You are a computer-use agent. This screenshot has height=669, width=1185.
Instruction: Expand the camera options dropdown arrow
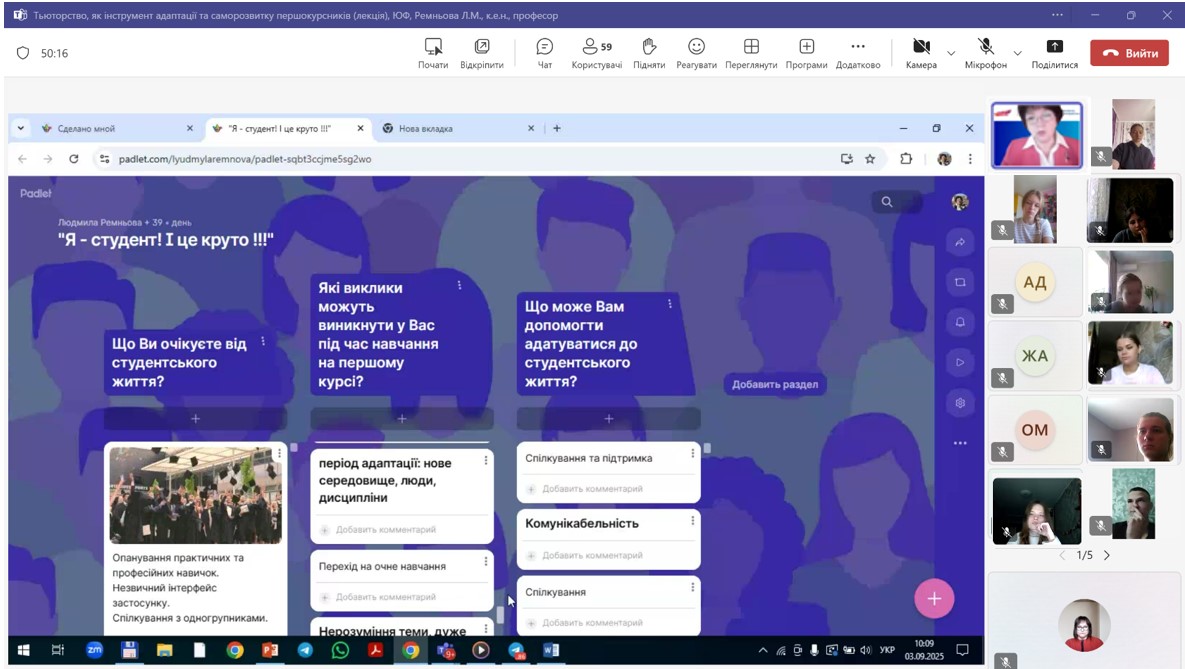[951, 53]
